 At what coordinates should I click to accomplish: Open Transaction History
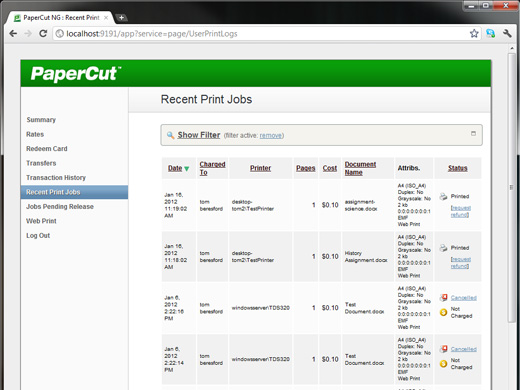[56, 178]
